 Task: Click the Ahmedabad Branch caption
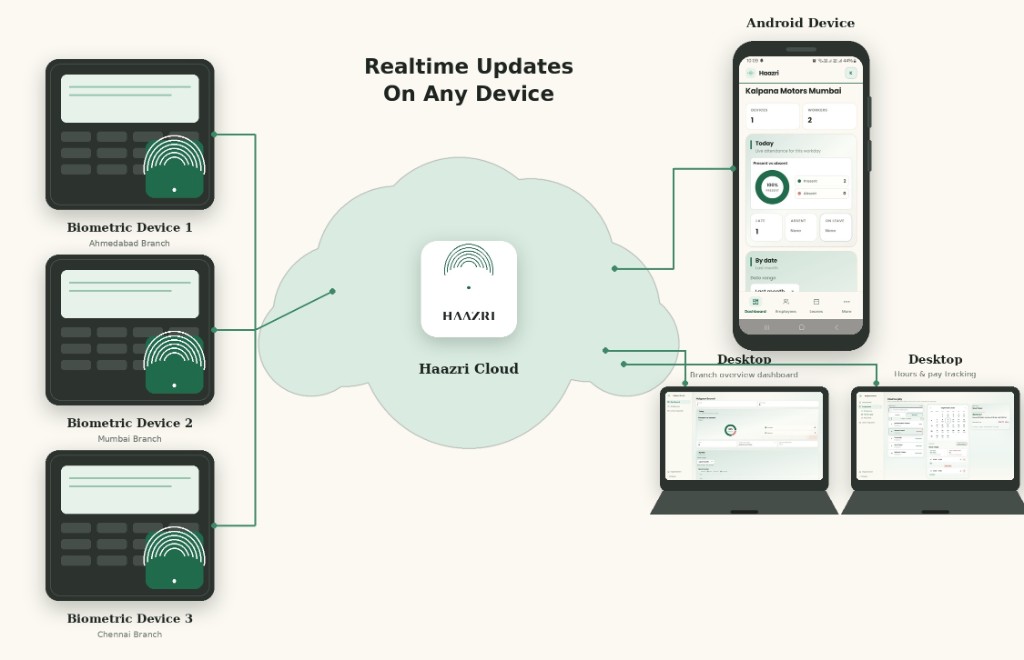click(x=129, y=243)
